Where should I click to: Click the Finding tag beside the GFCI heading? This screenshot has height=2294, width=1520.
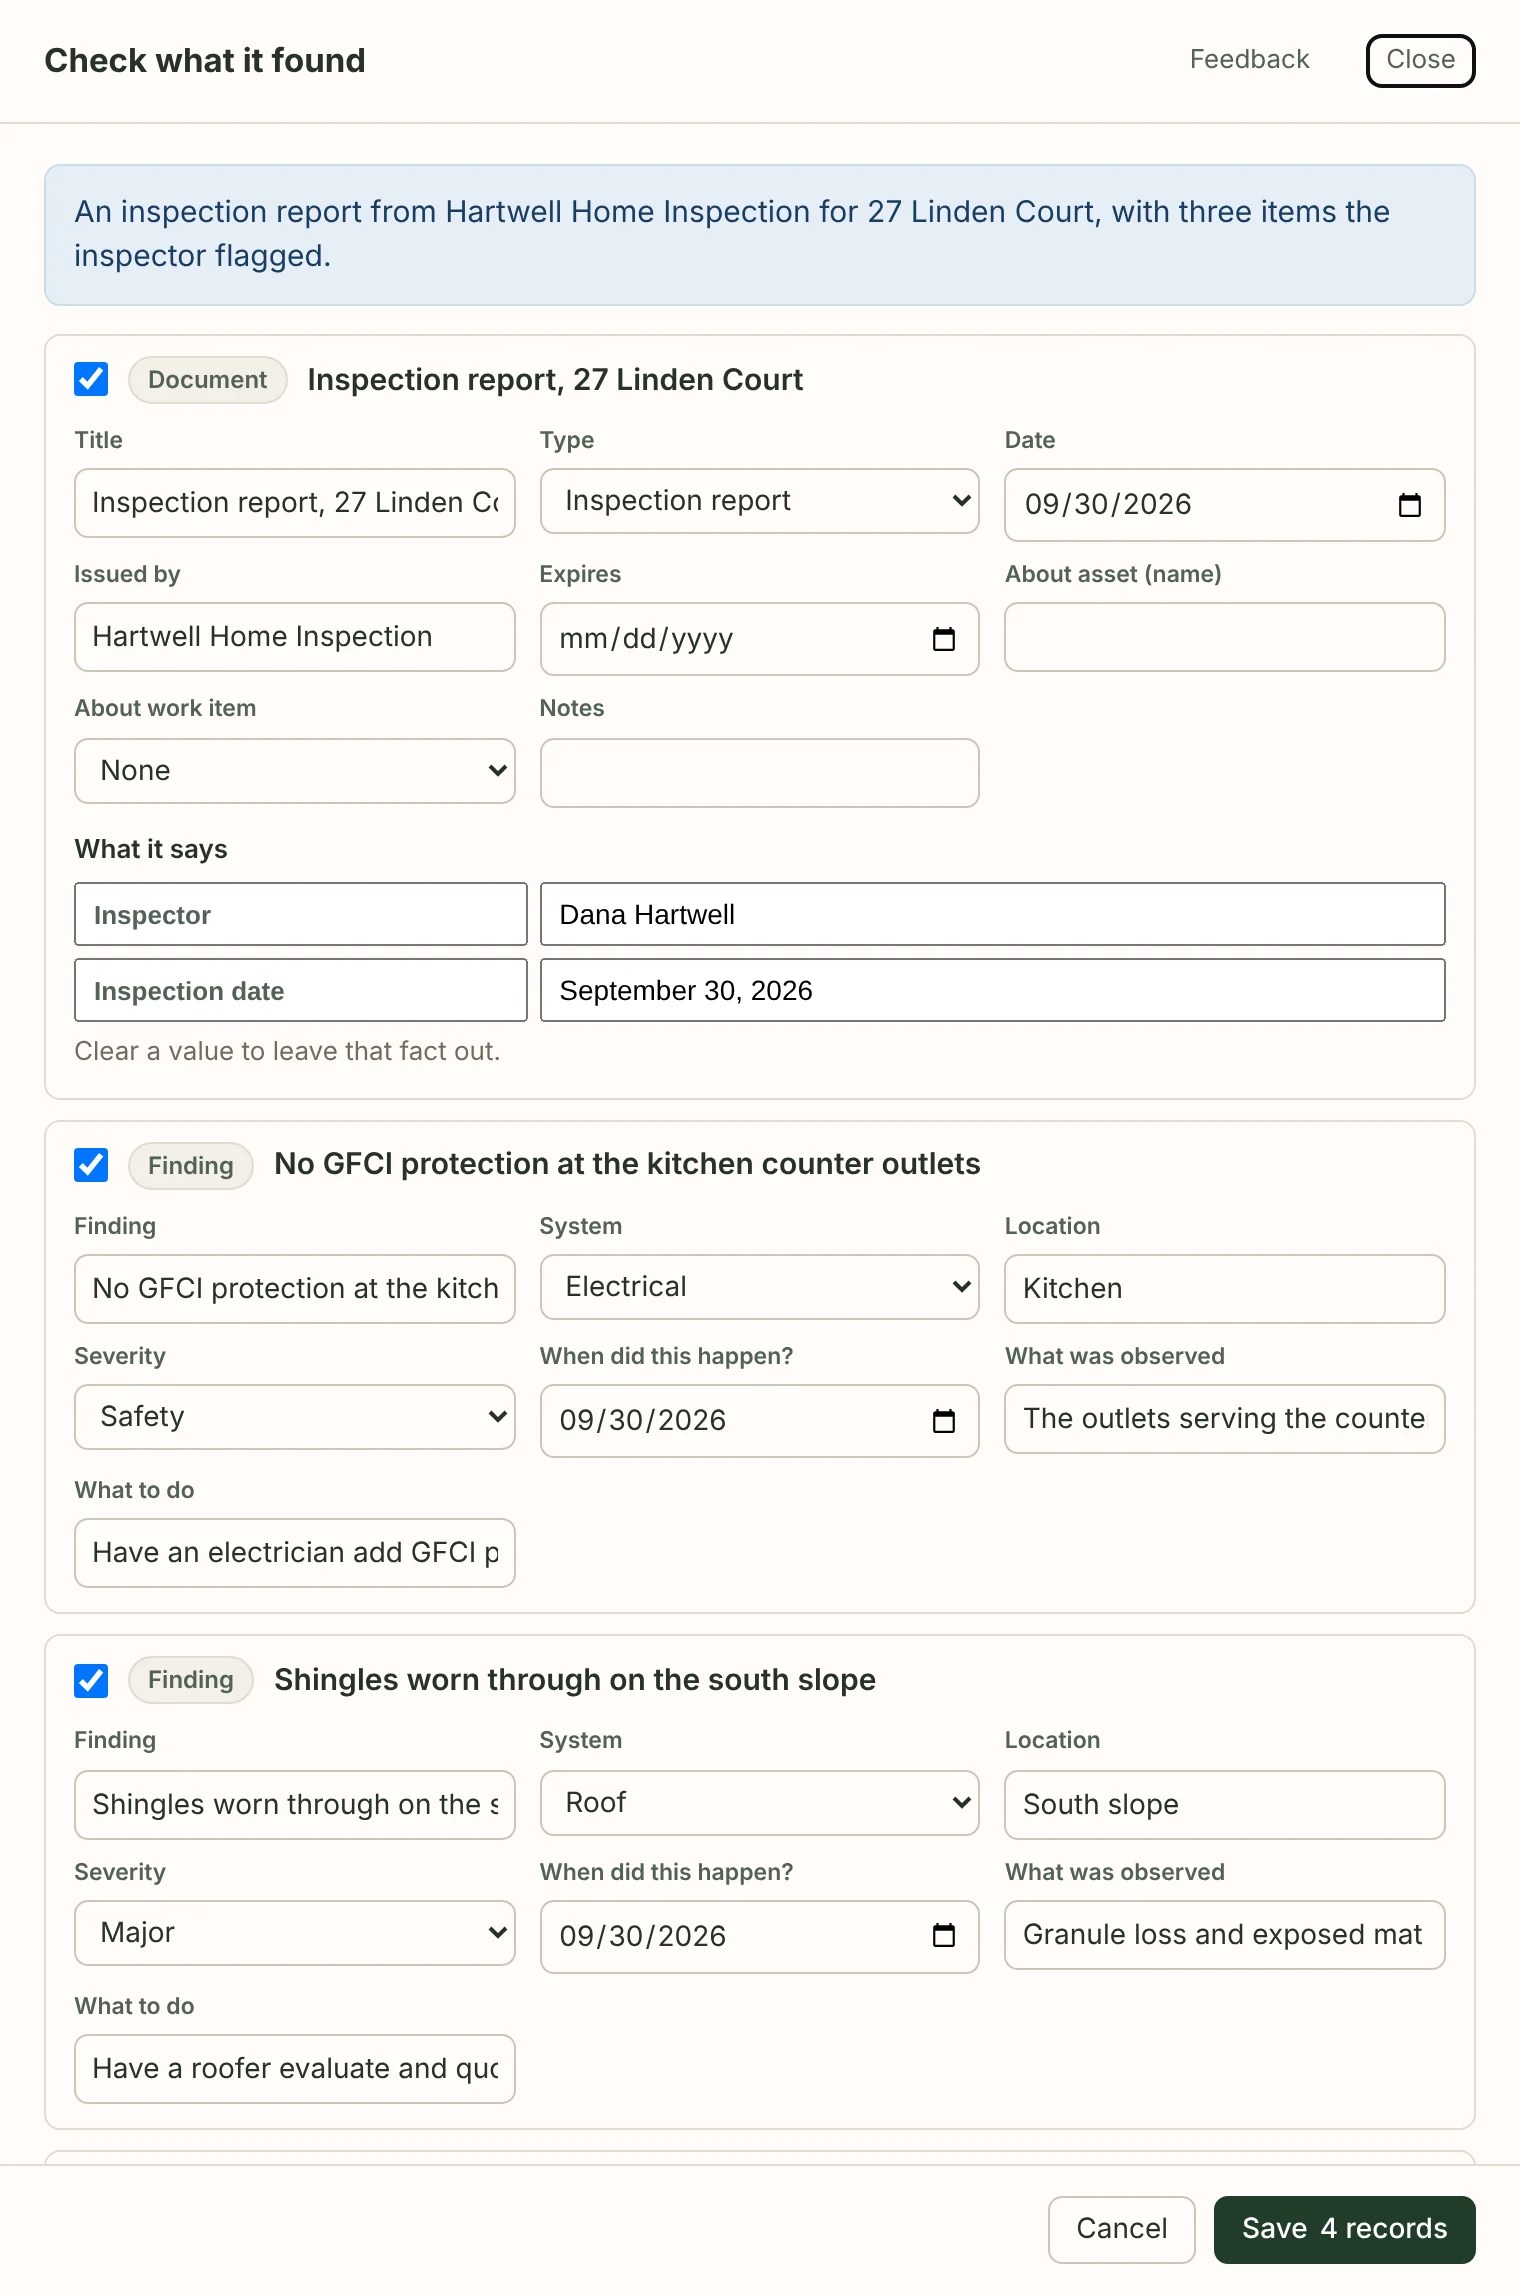click(191, 1166)
